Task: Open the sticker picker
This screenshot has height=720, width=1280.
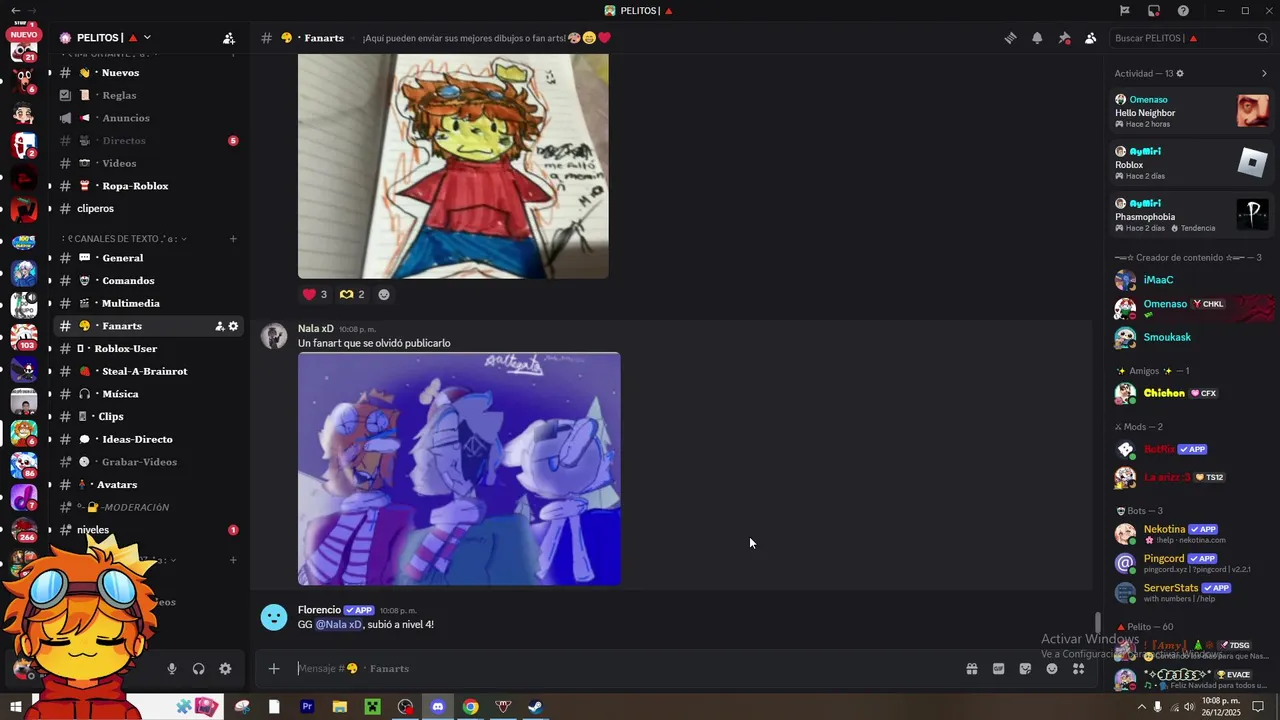Action: click(x=1025, y=668)
